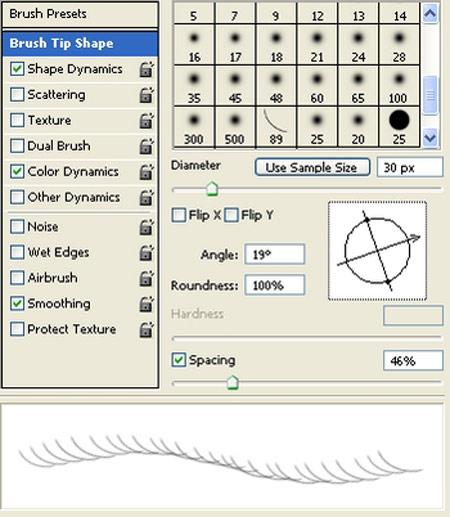Uncheck the Smoothing checkbox

click(17, 303)
